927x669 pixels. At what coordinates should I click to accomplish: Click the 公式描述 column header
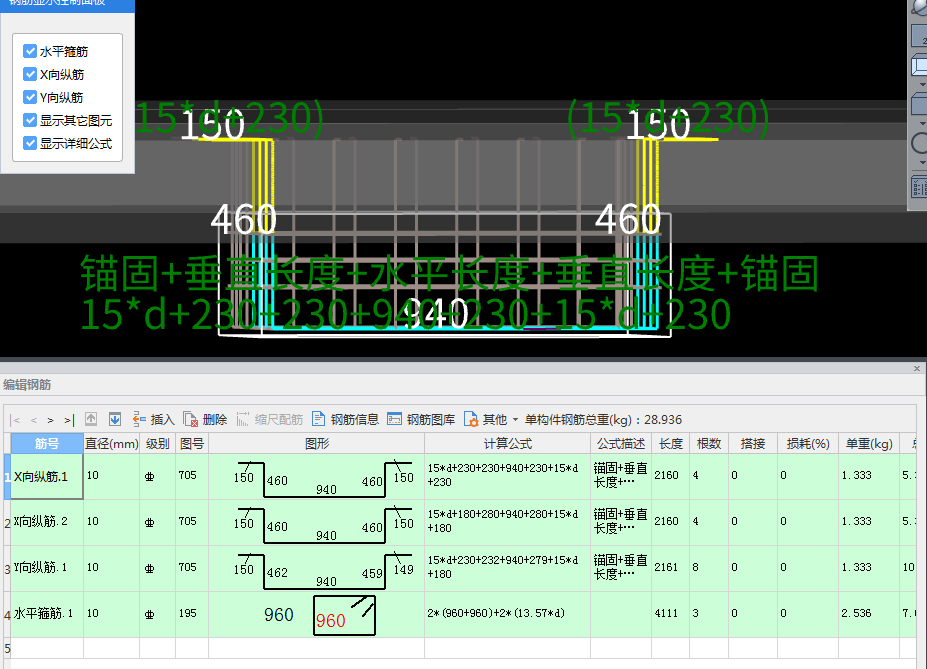click(x=621, y=443)
